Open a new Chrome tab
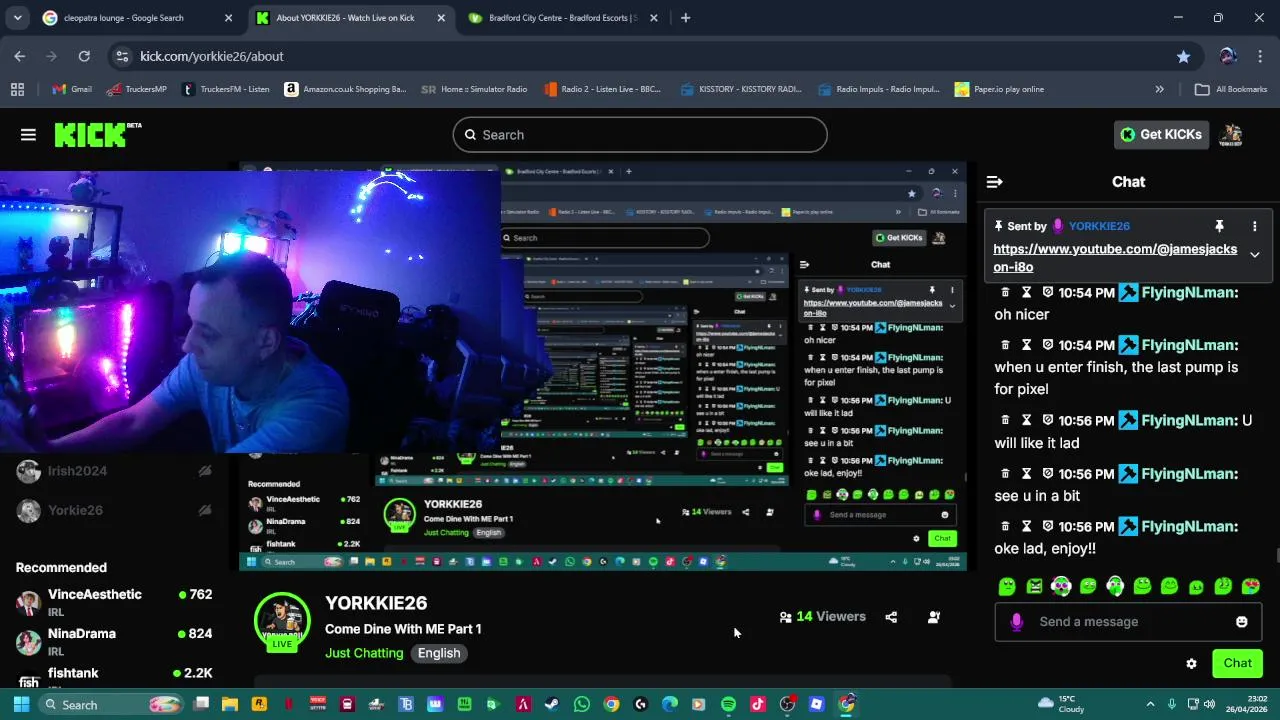Viewport: 1280px width, 720px height. (685, 18)
